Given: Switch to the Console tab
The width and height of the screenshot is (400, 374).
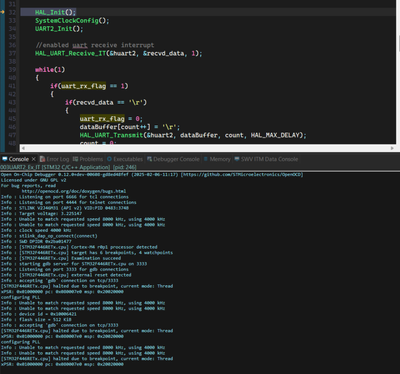Looking at the screenshot, I should point(16,159).
